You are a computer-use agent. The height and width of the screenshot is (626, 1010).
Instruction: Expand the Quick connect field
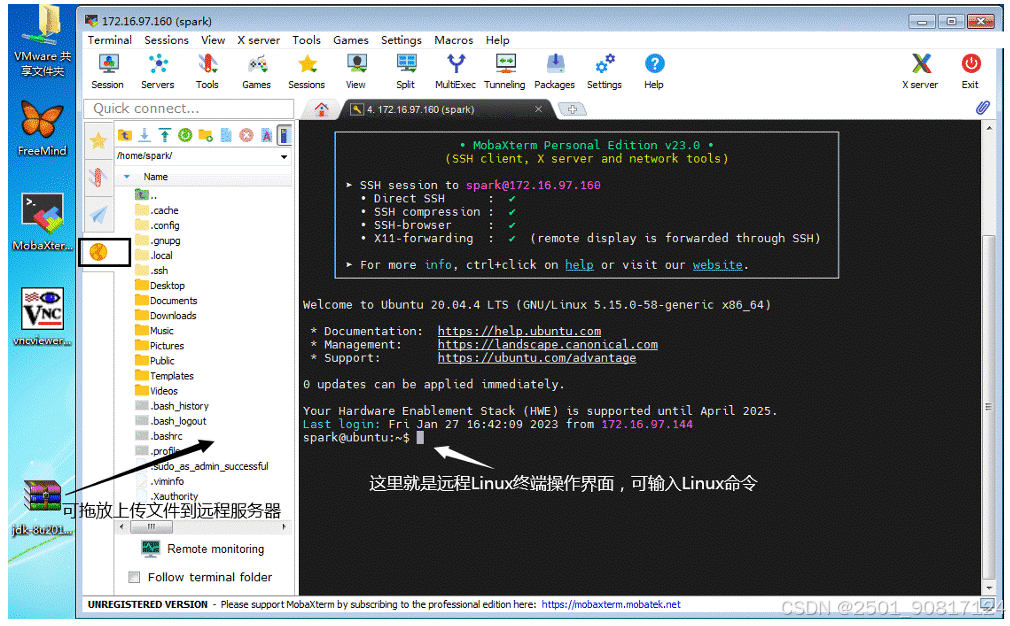click(x=187, y=109)
